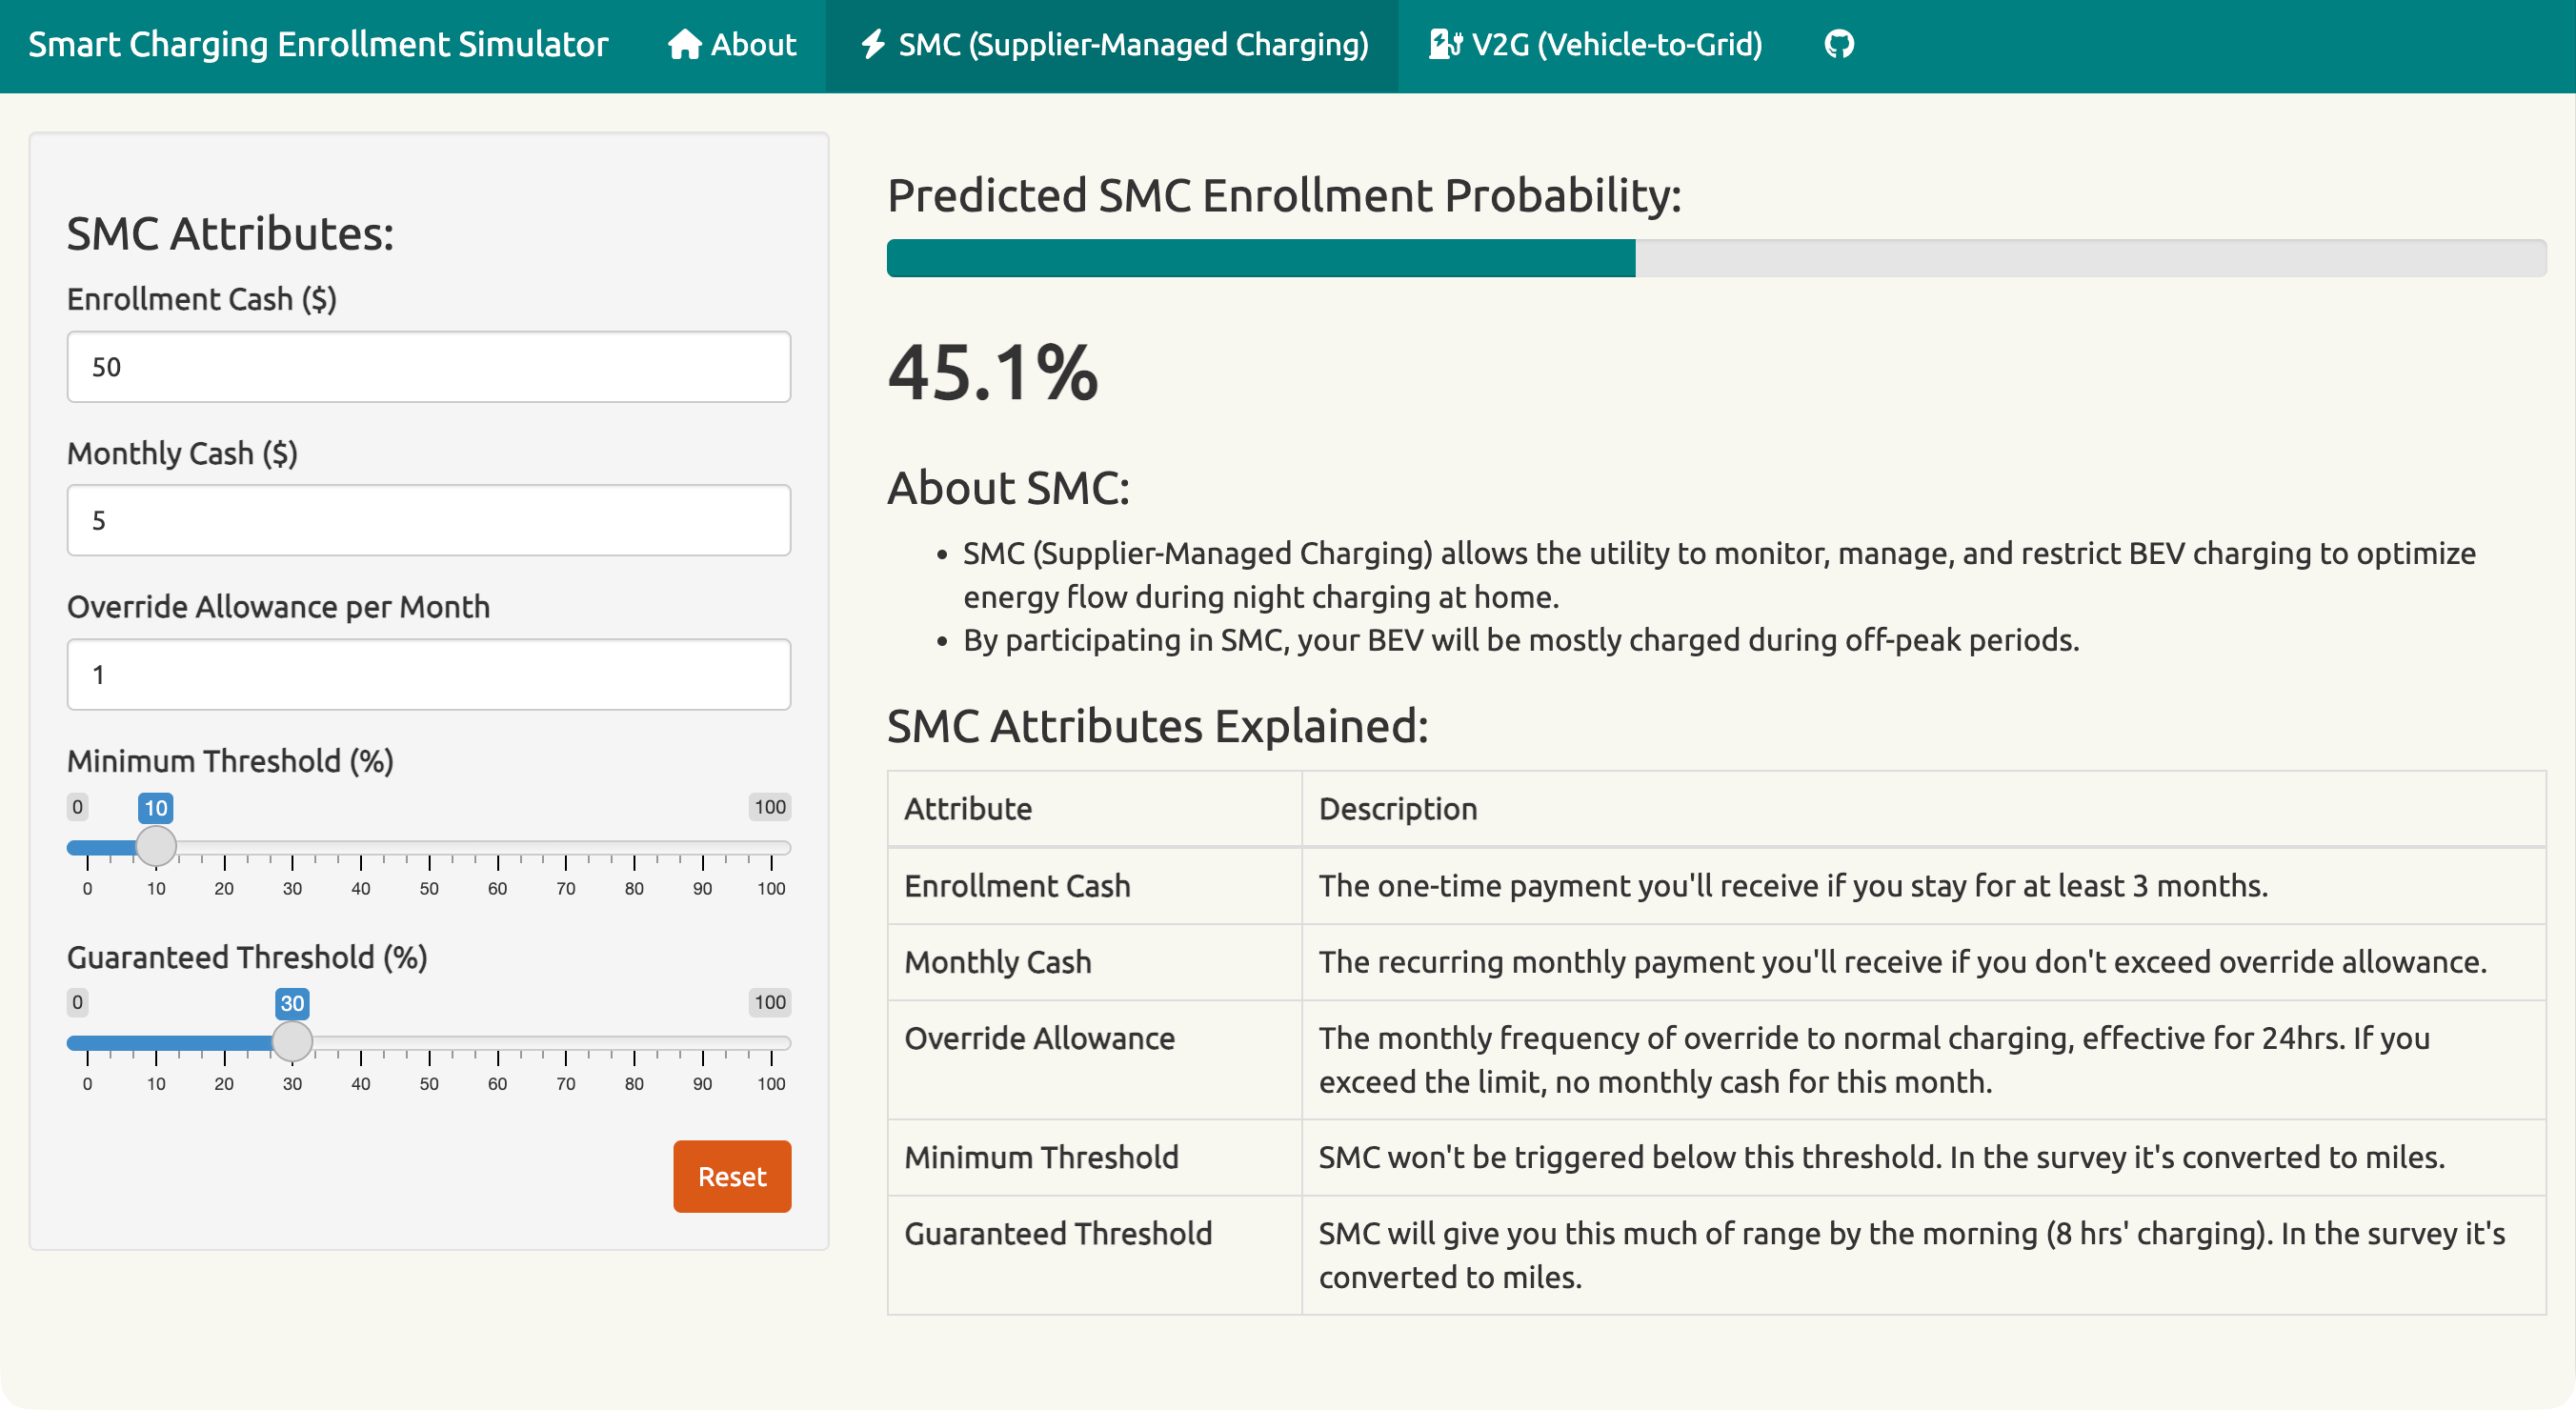This screenshot has height=1410, width=2576.
Task: Click the home icon beside About
Action: tap(684, 44)
